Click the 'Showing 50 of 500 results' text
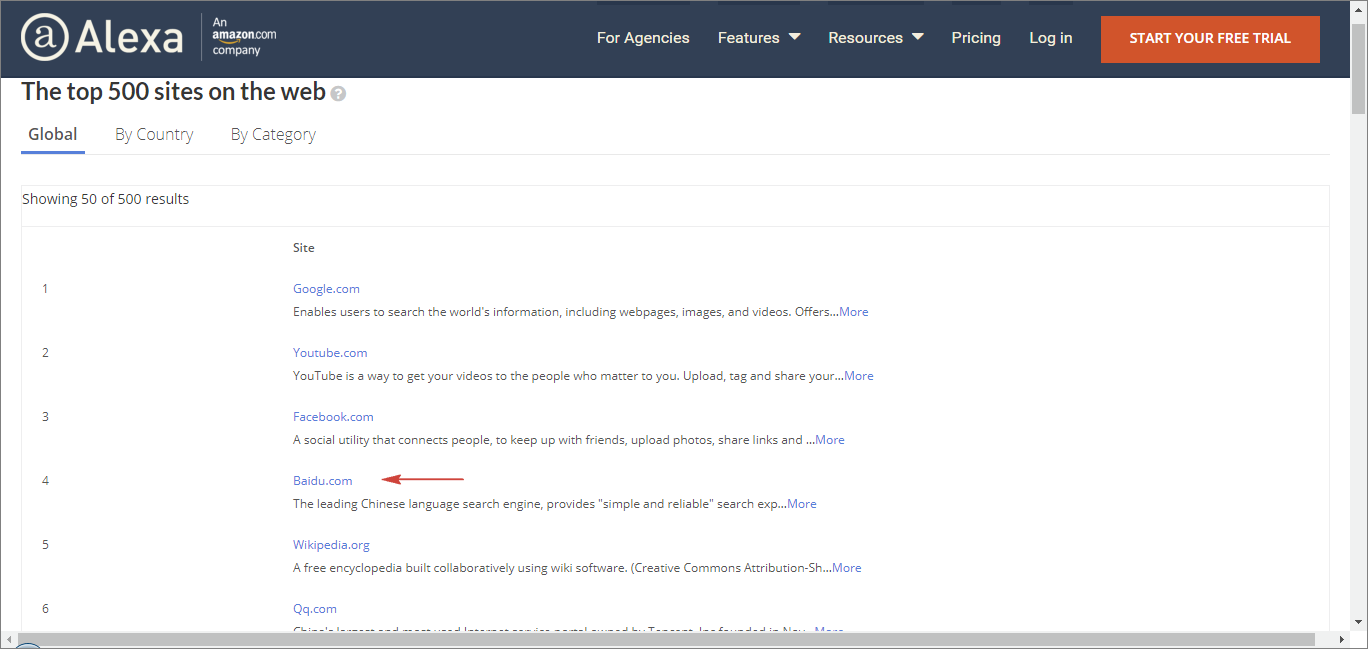Image resolution: width=1368 pixels, height=649 pixels. point(106,199)
